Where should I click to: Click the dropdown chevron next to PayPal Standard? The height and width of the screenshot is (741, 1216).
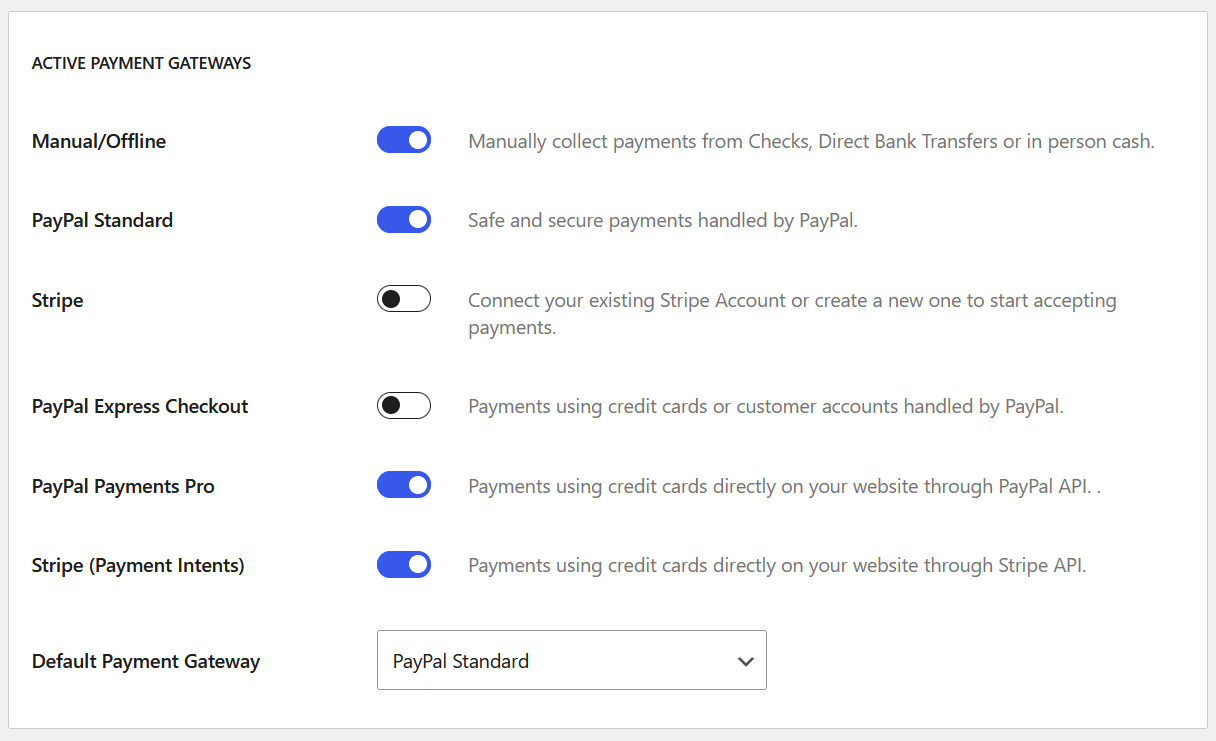(745, 661)
